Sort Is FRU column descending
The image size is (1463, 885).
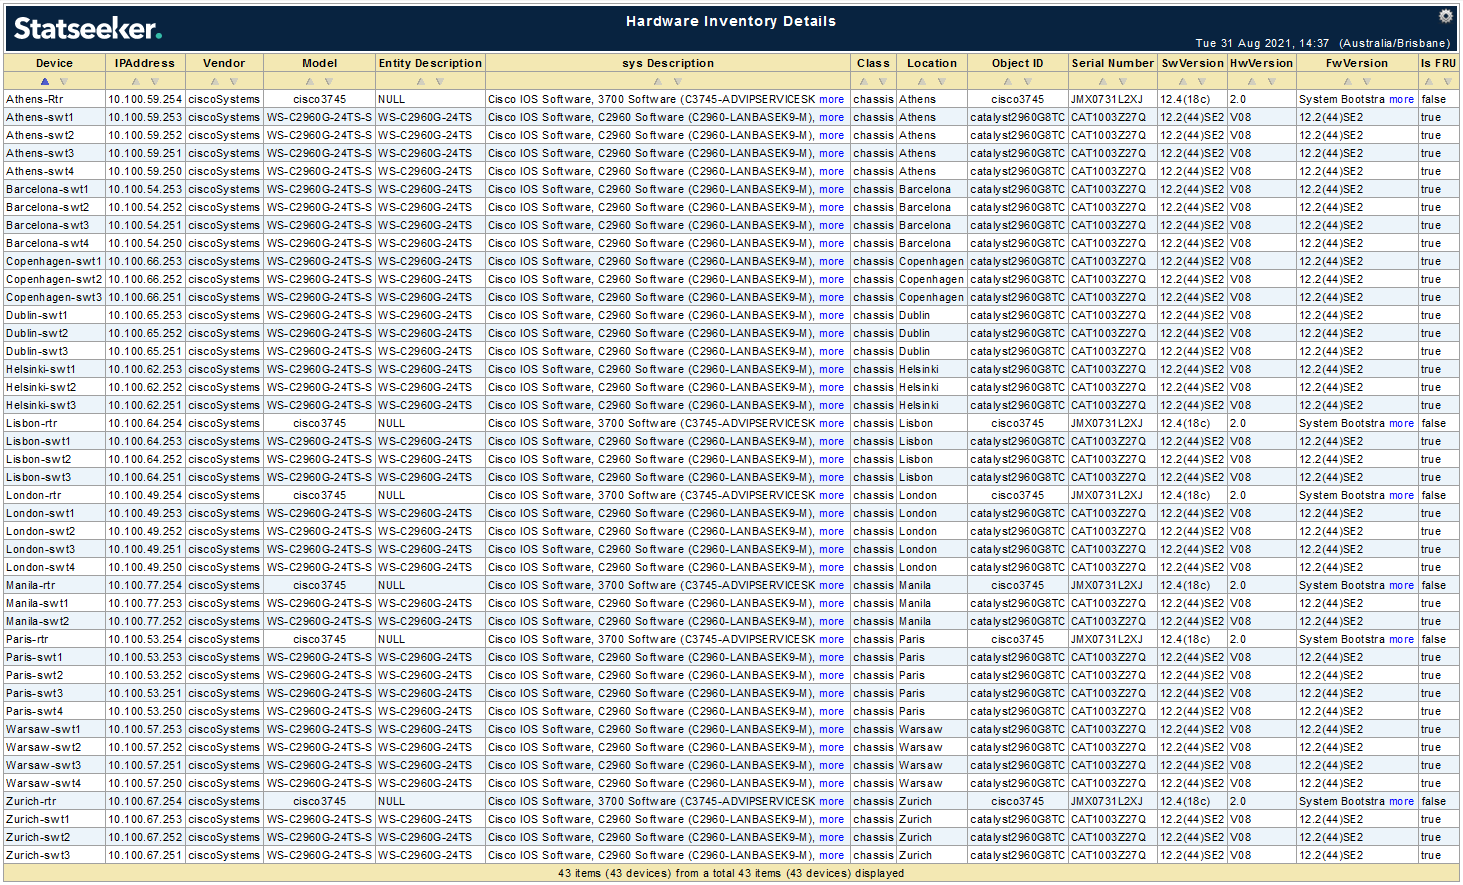(x=1448, y=82)
